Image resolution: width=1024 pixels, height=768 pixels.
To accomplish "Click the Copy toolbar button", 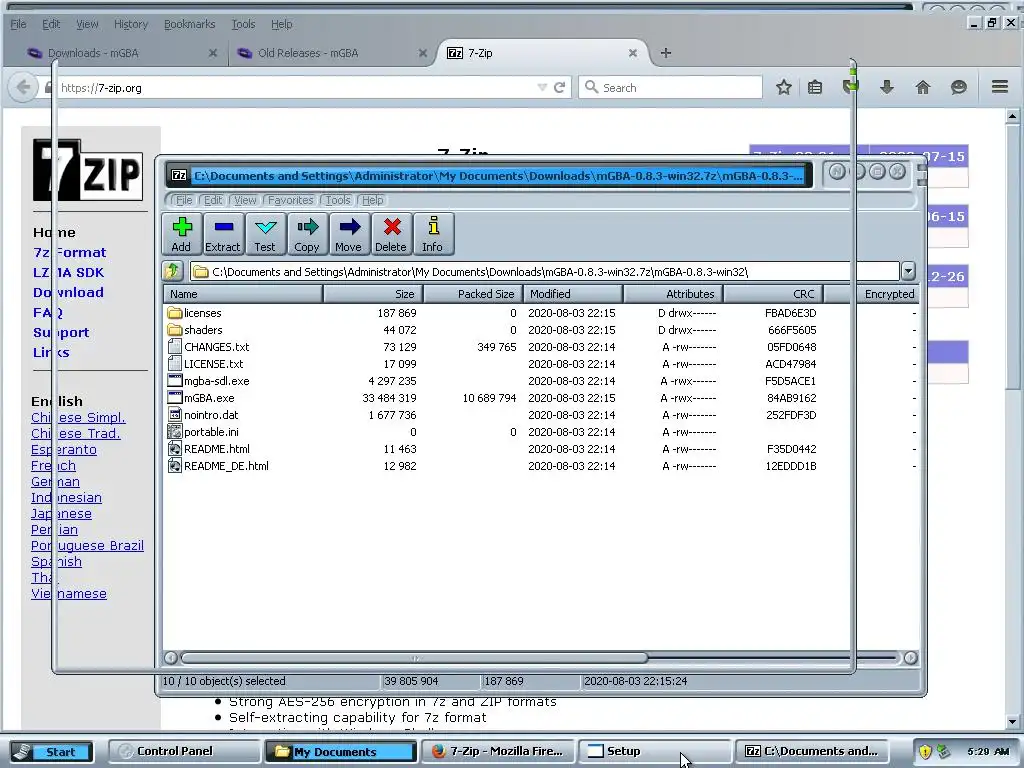I will (x=307, y=234).
